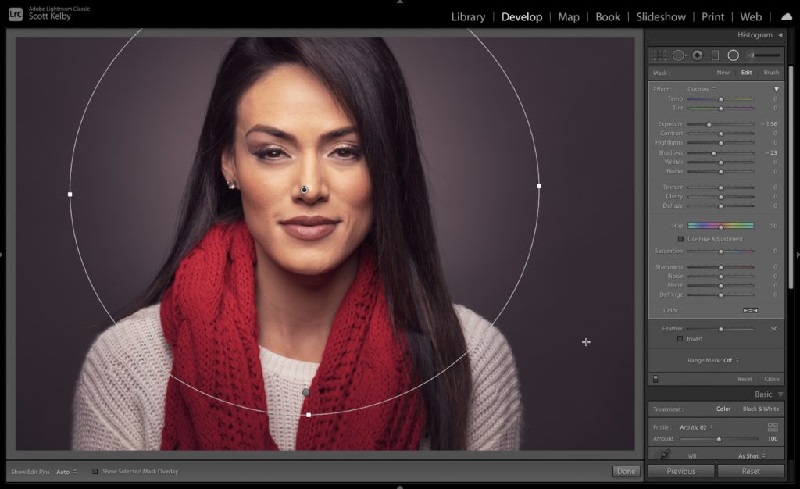This screenshot has height=489, width=800.
Task: Switch to the Print module
Action: point(712,17)
